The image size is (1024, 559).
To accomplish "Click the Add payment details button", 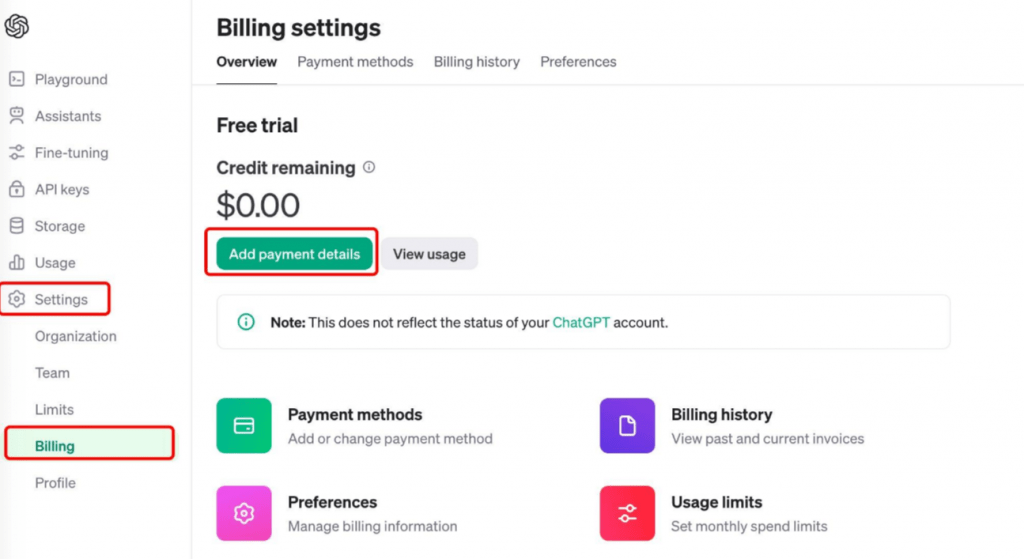I will click(x=295, y=254).
